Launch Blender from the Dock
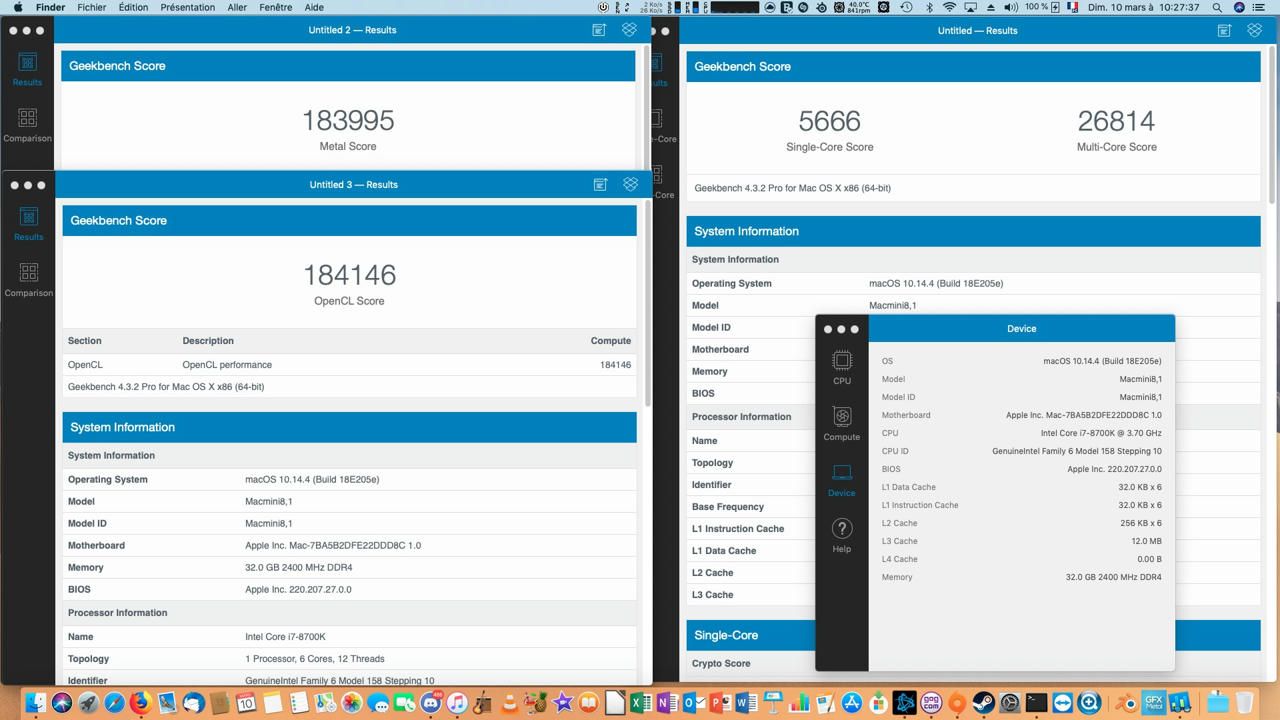 pos(1126,703)
